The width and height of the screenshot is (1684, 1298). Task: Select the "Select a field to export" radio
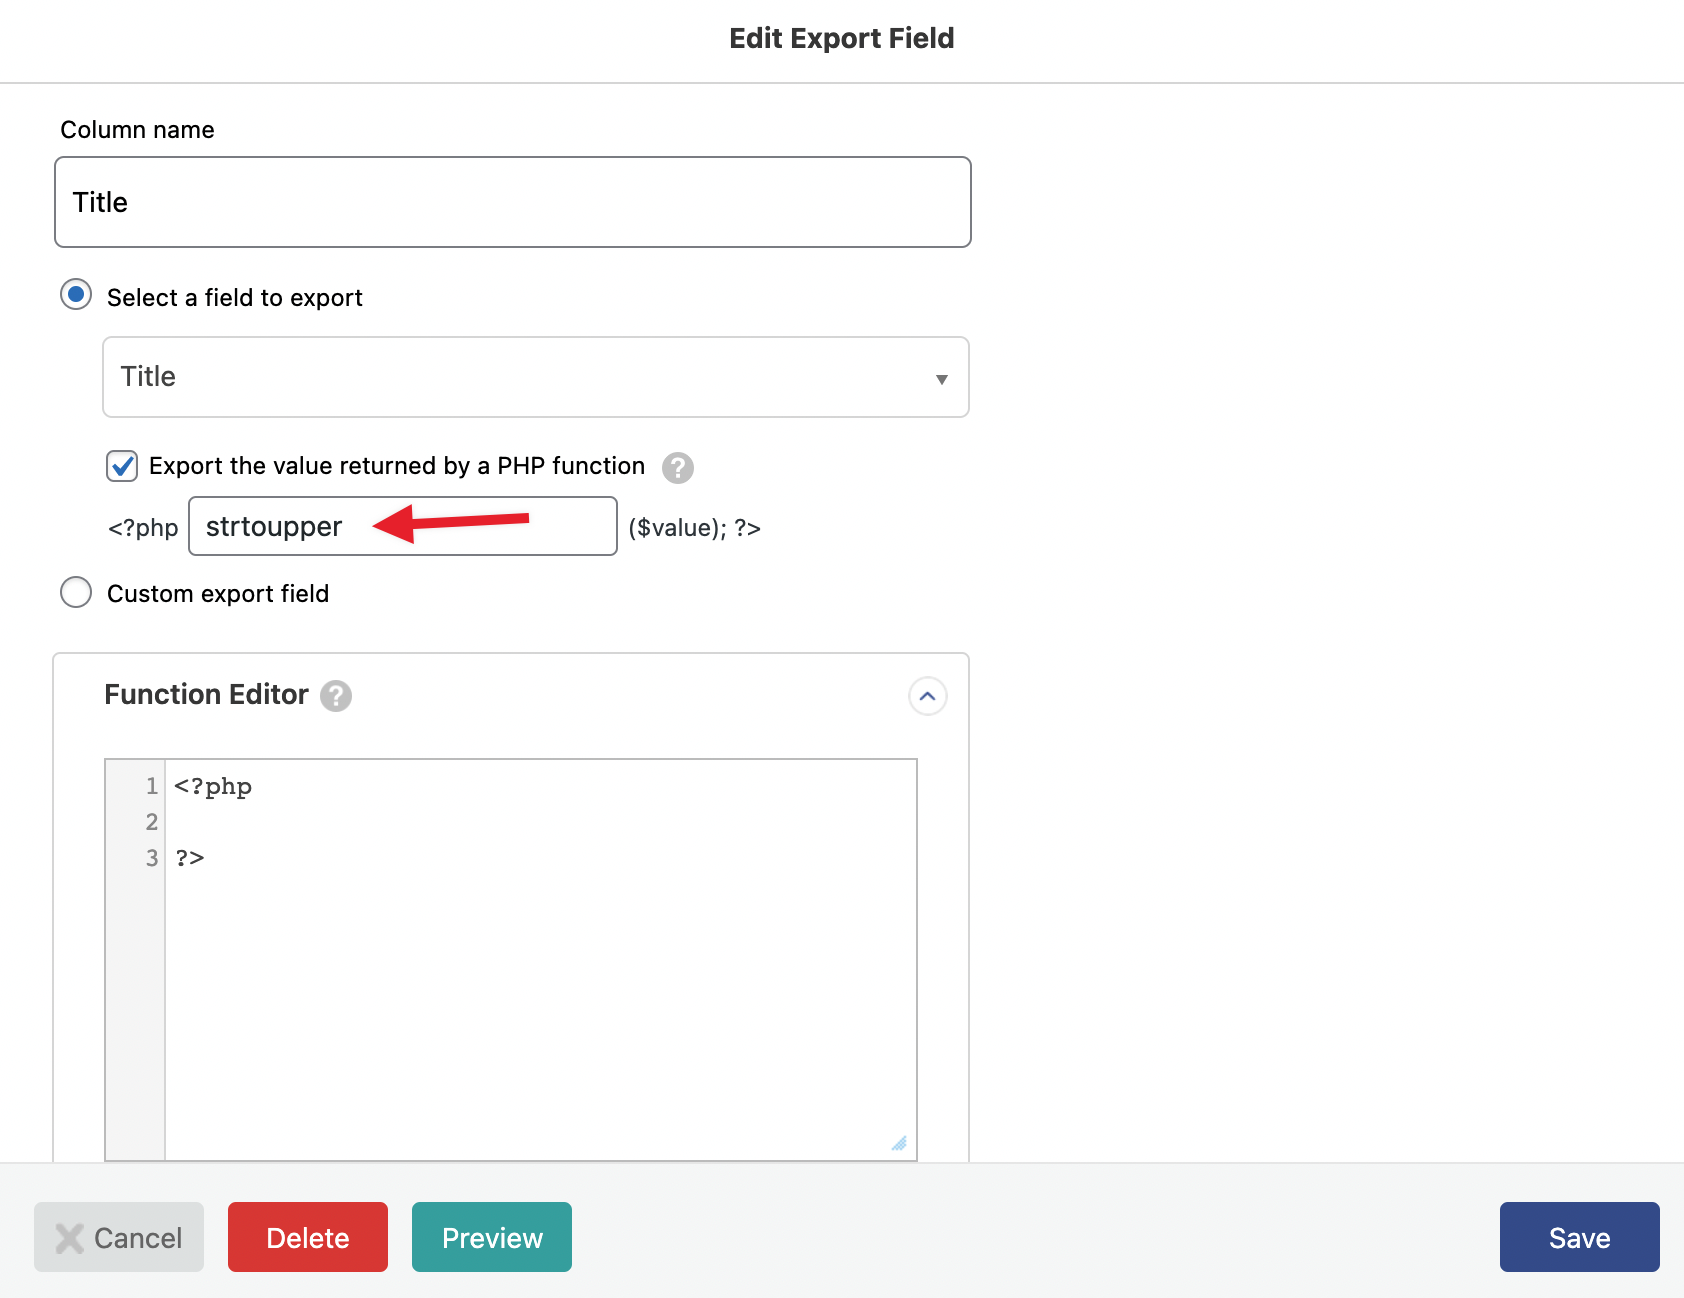[76, 295]
